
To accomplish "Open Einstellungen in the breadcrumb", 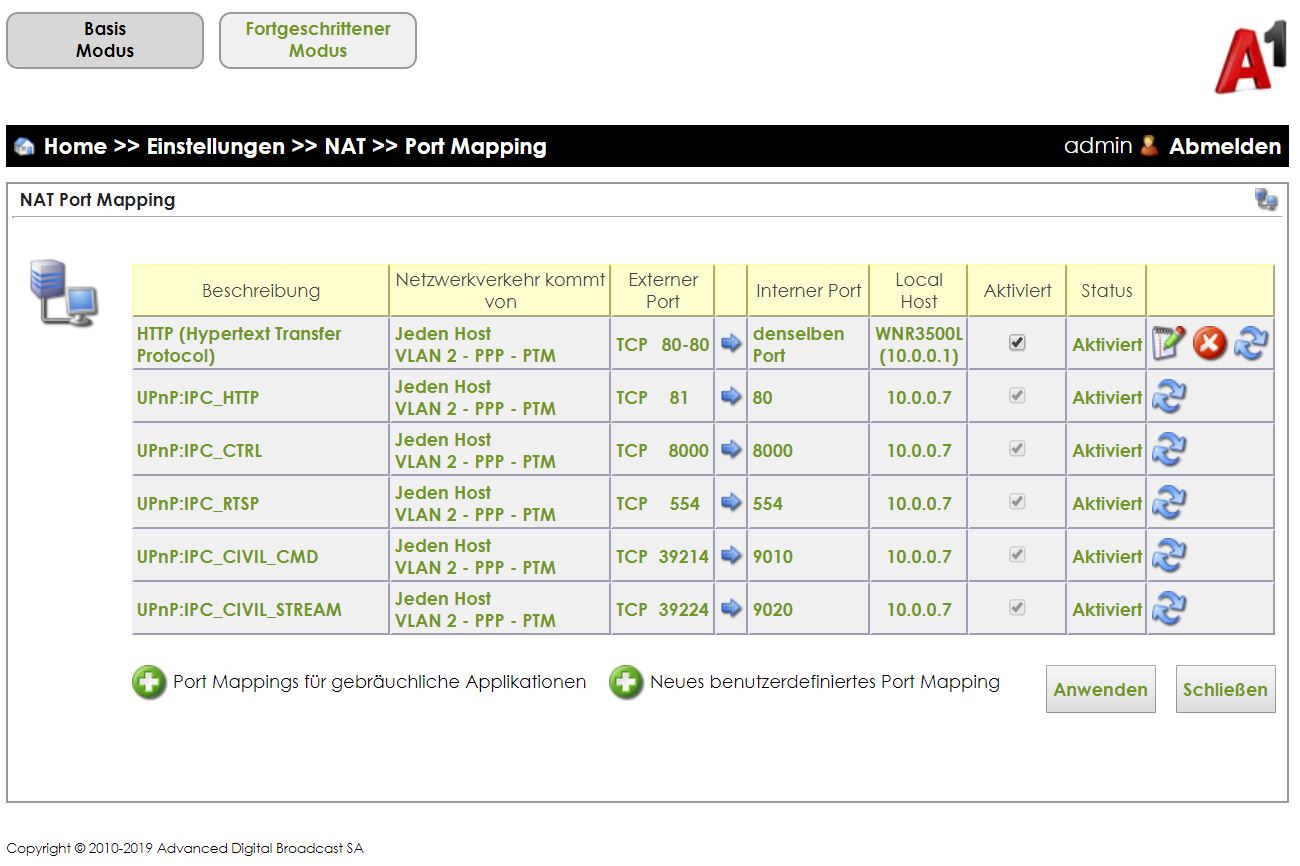I will coord(216,147).
